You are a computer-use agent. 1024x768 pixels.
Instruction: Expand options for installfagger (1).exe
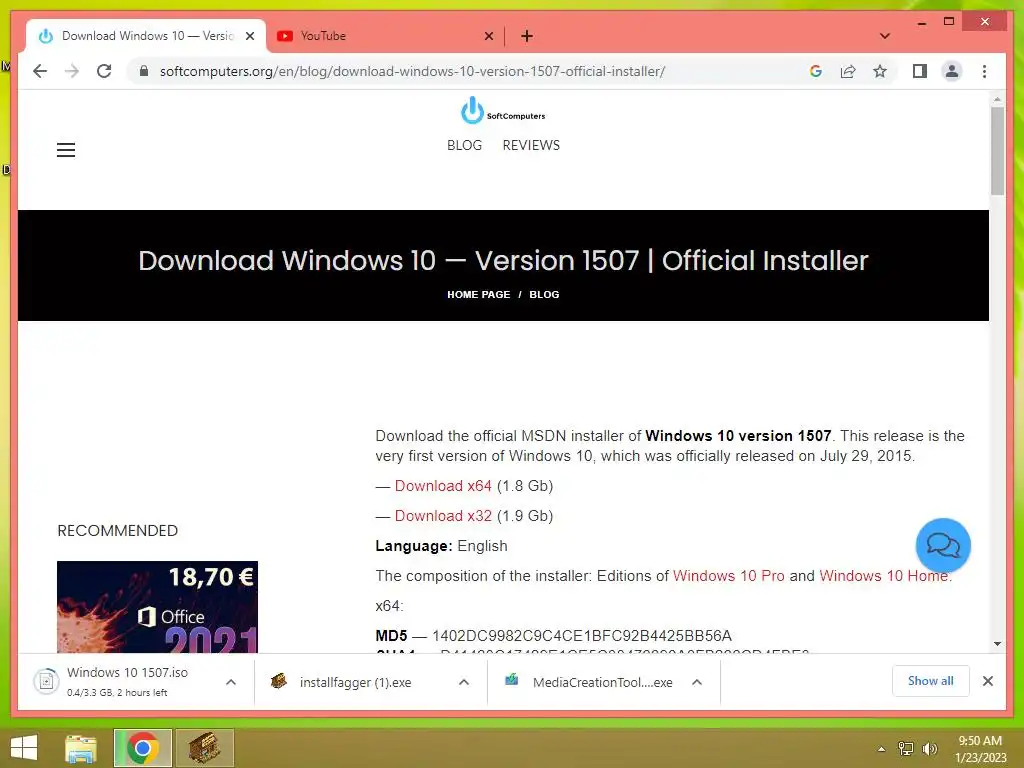[464, 682]
